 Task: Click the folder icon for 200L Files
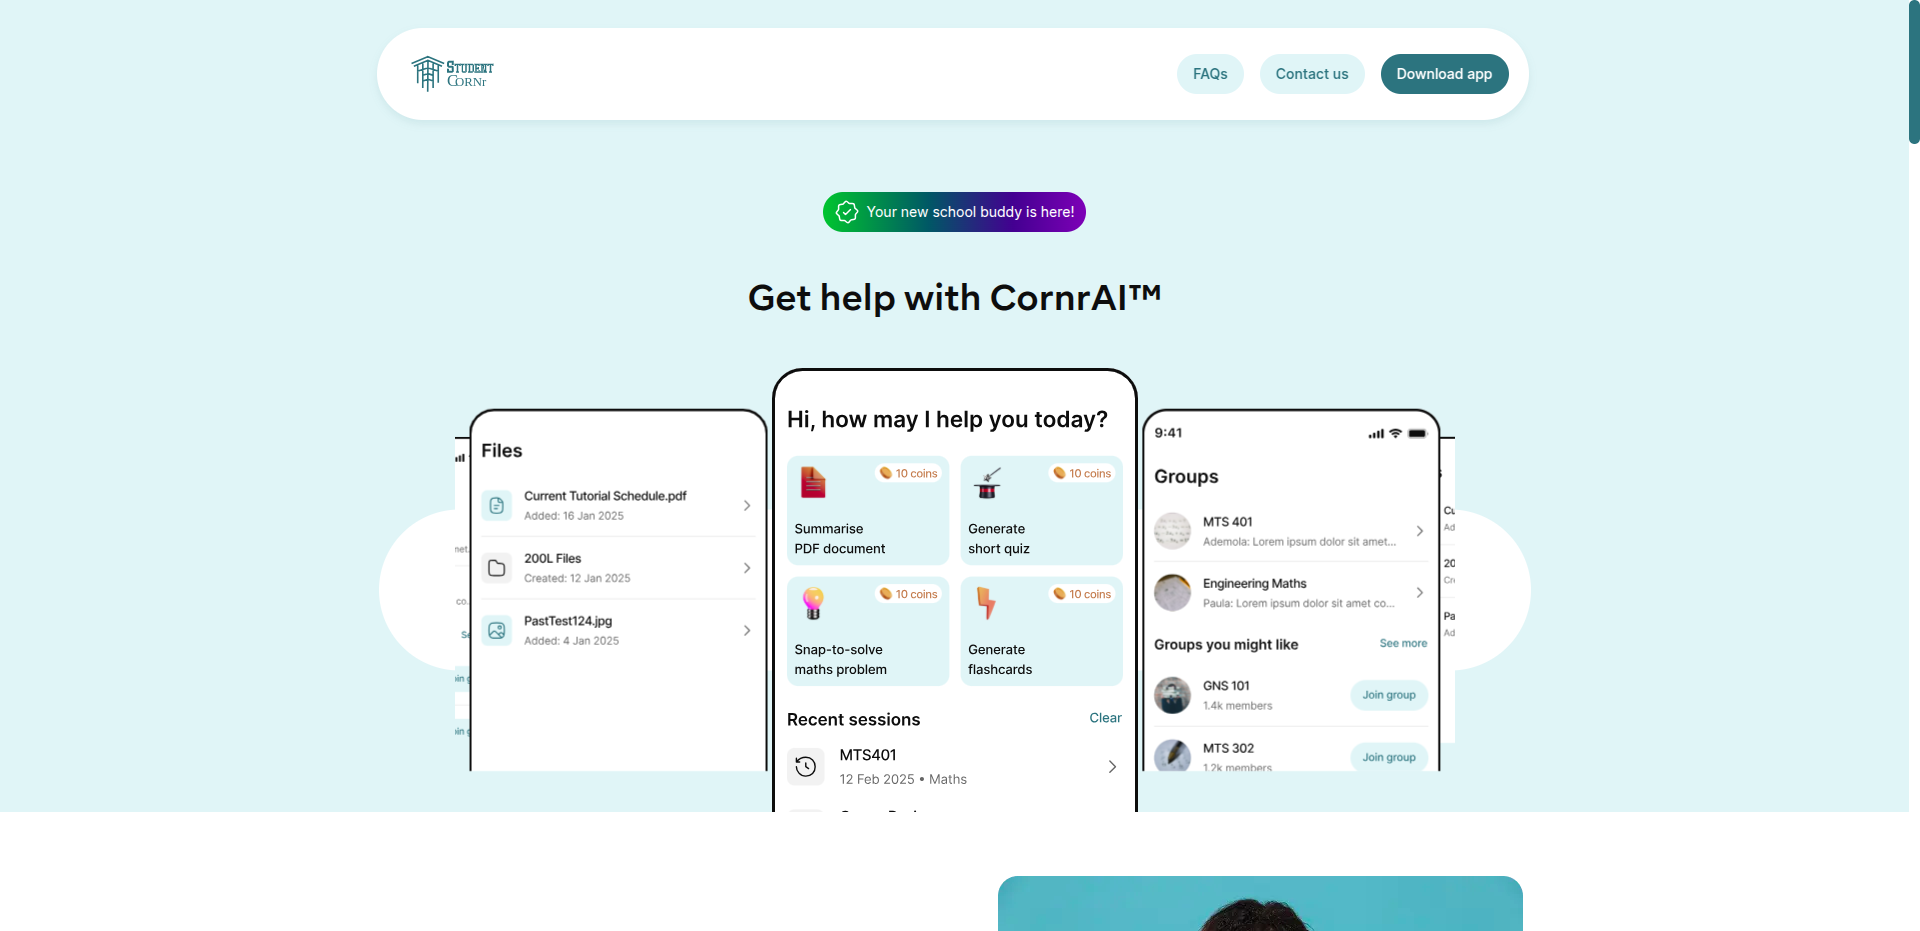(x=497, y=568)
